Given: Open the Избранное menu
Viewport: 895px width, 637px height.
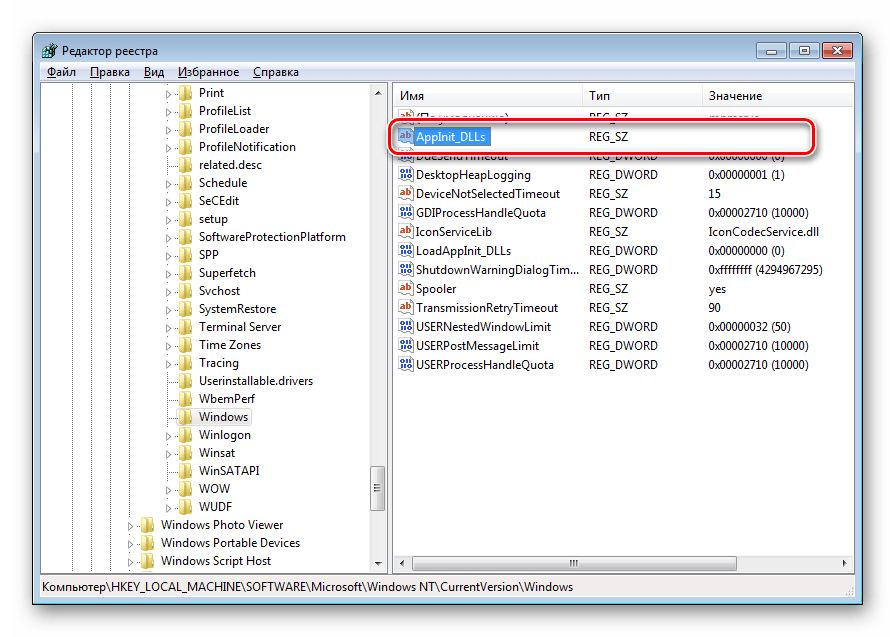Looking at the screenshot, I should click(208, 72).
